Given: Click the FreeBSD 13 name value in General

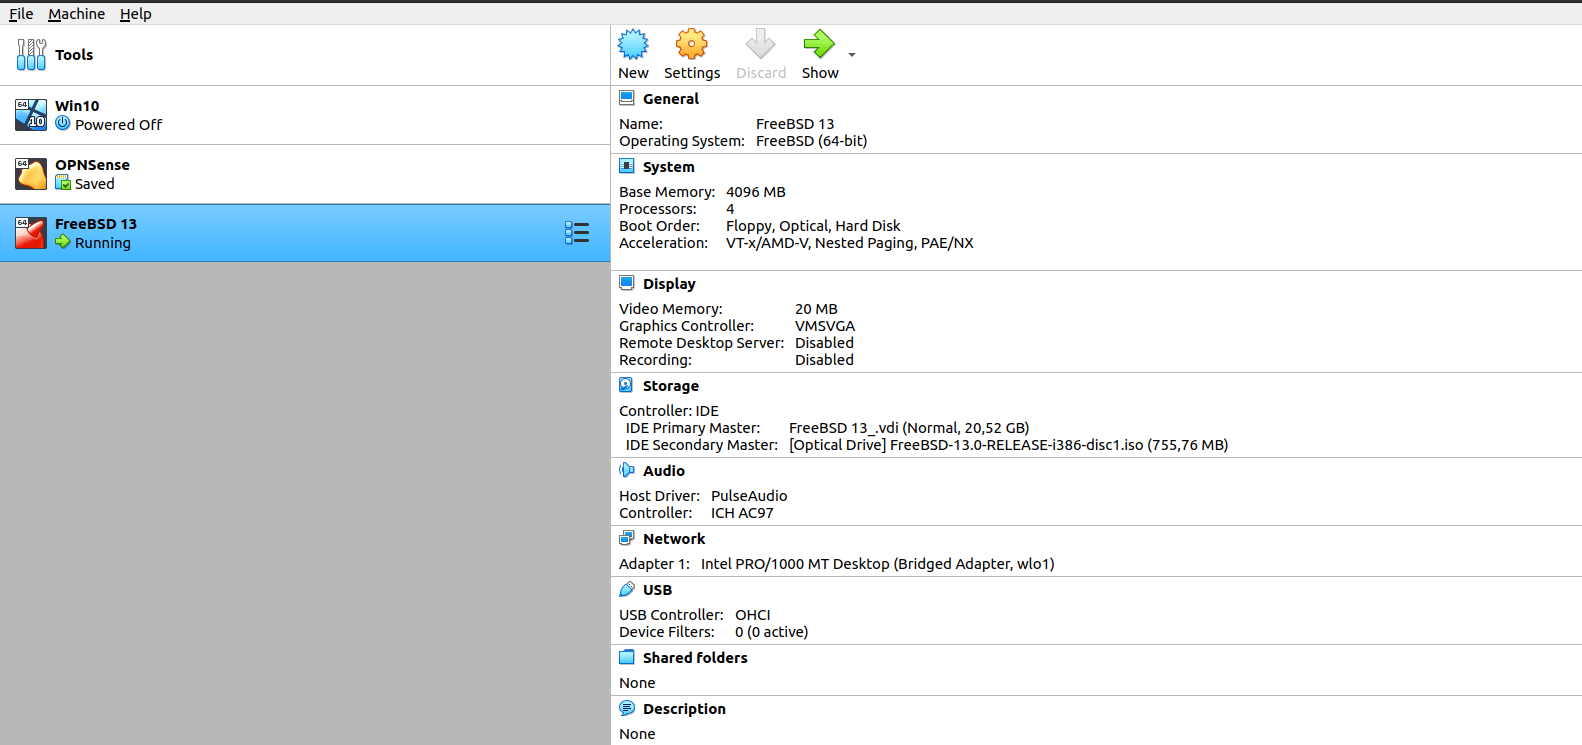Looking at the screenshot, I should pyautogui.click(x=795, y=124).
